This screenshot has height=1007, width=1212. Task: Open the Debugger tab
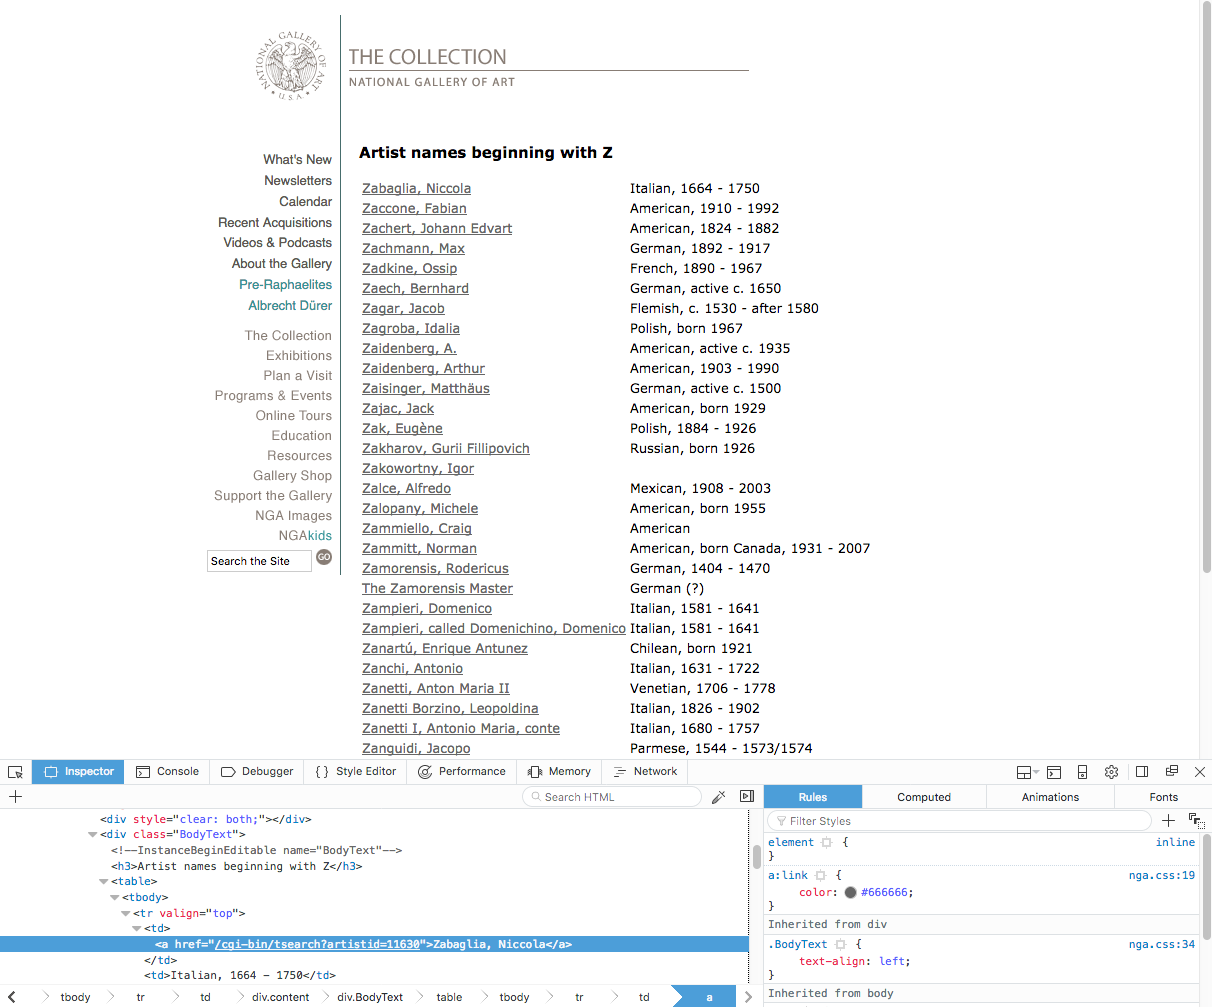pos(257,772)
